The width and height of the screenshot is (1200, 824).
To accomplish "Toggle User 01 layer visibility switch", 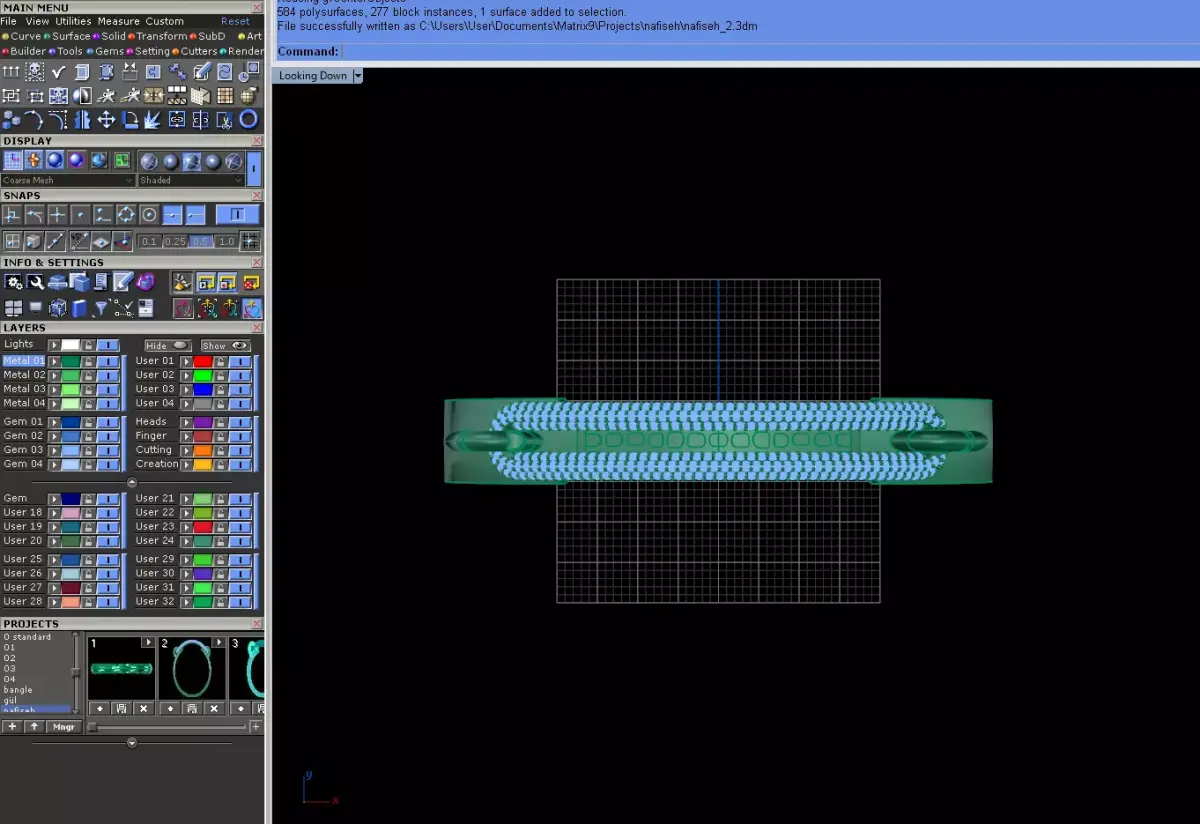I will coord(240,361).
